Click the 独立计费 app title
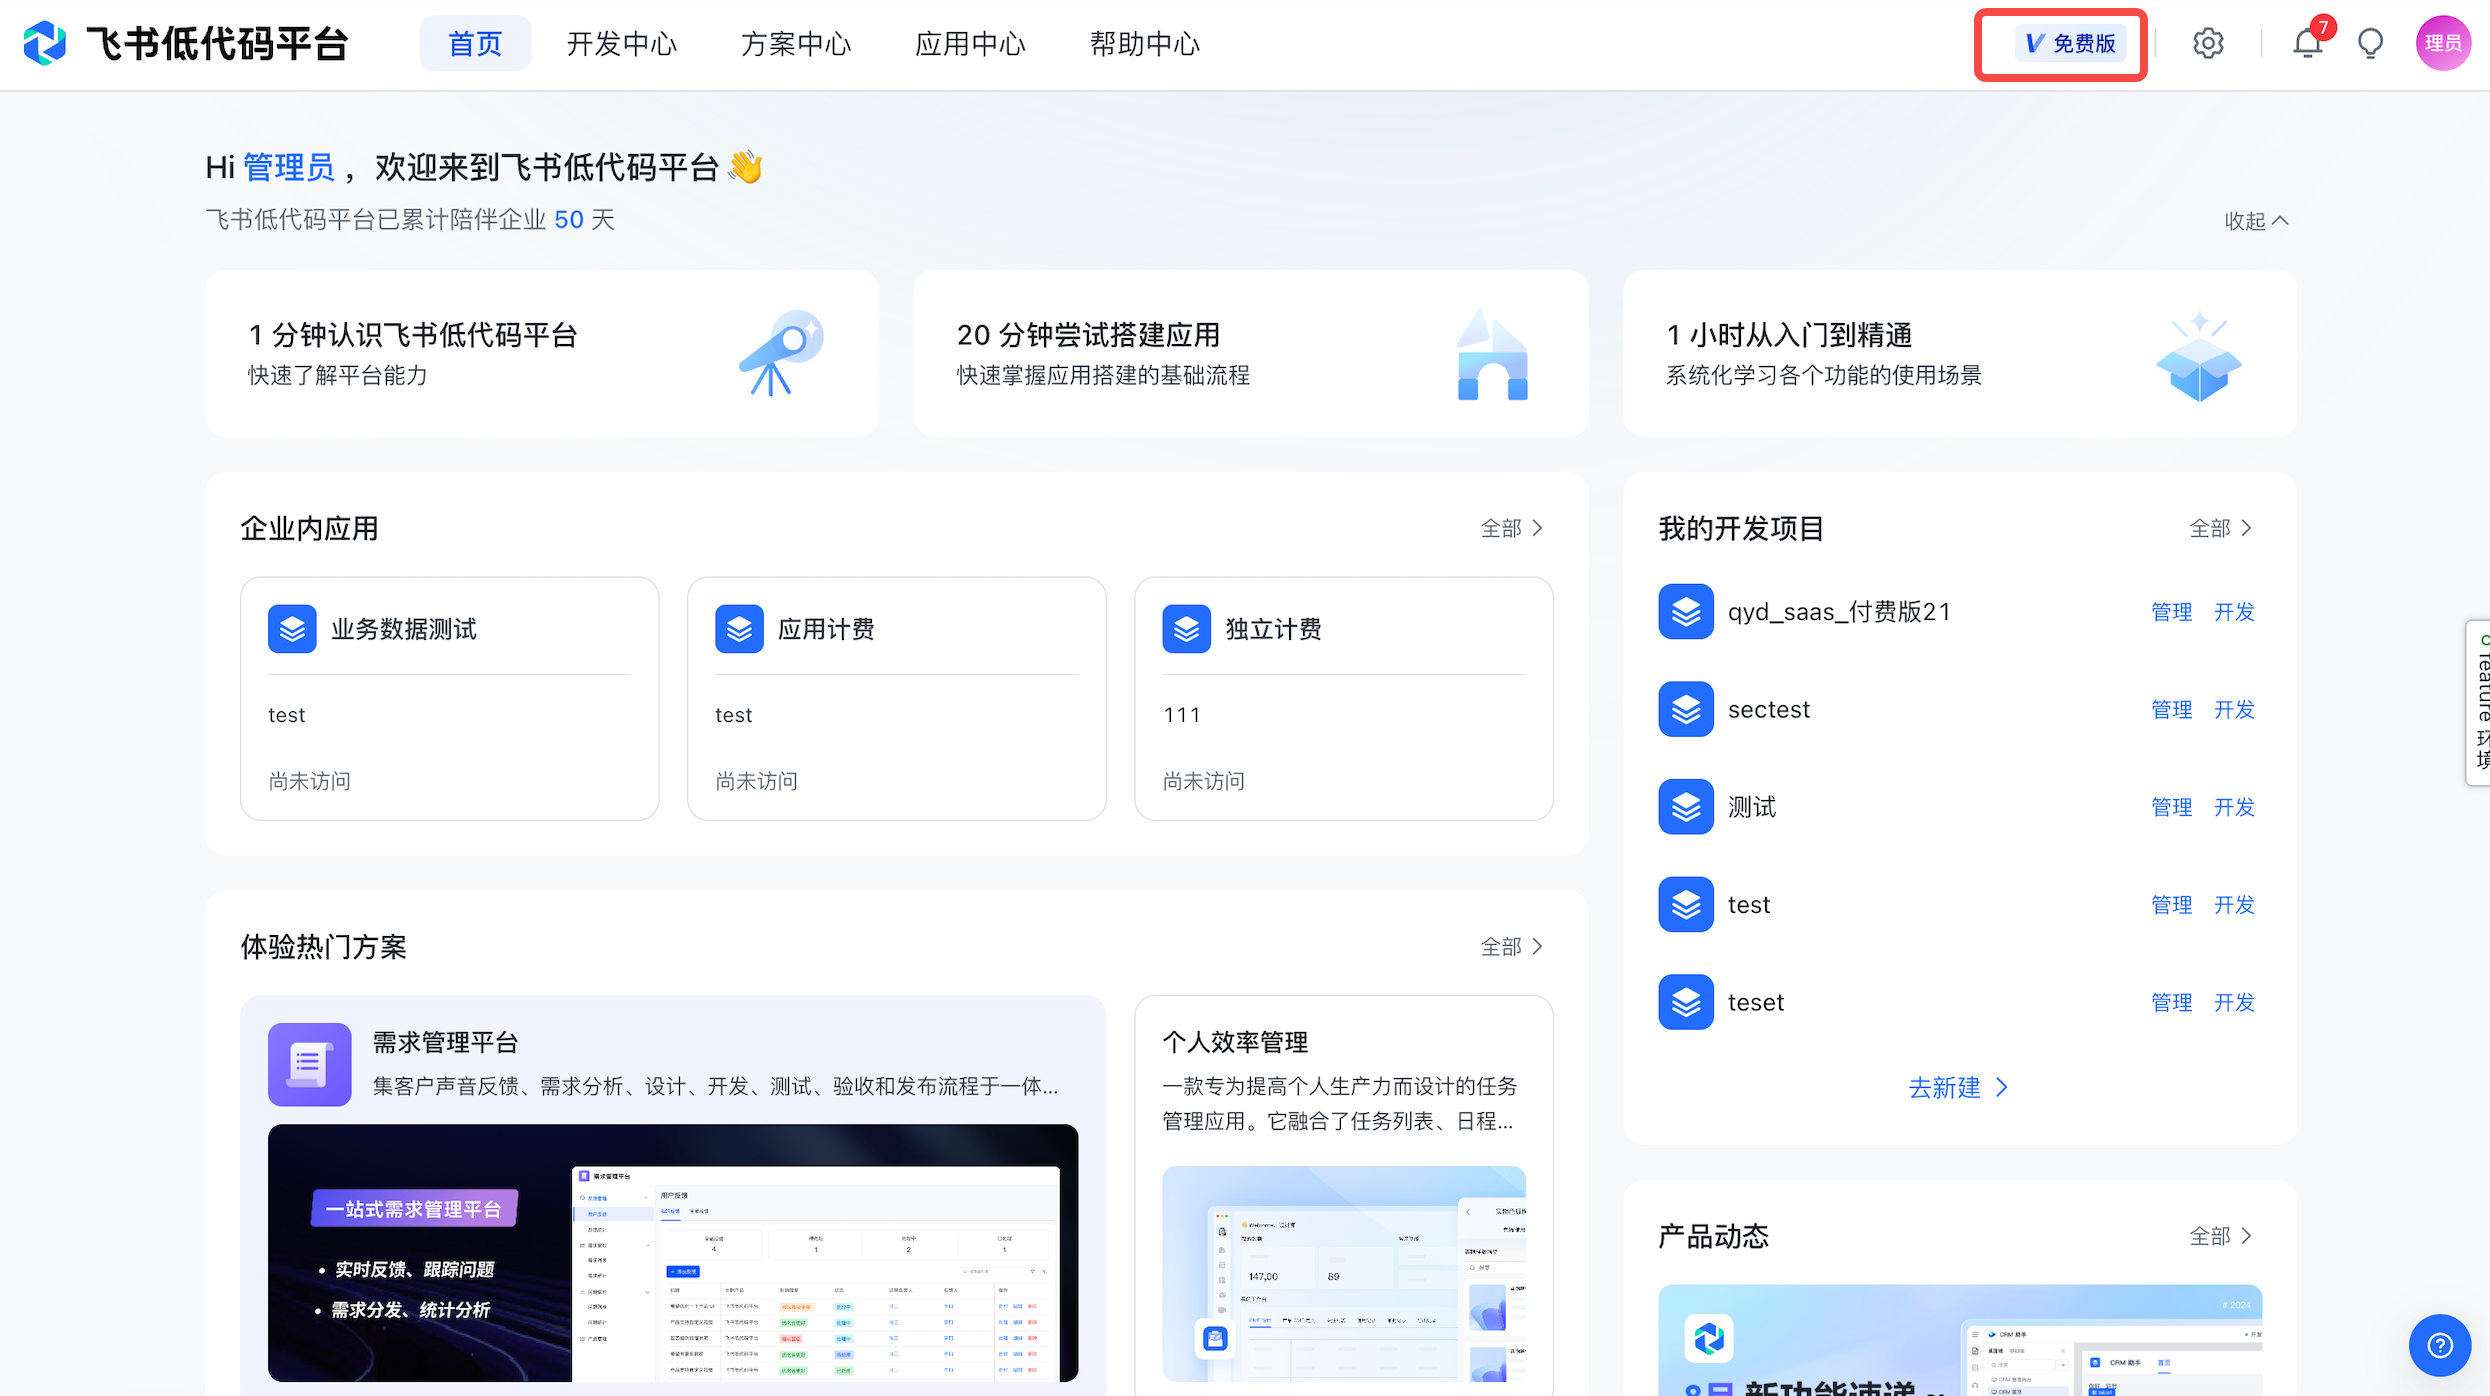Screen dimensions: 2490x1396 pos(1273,629)
